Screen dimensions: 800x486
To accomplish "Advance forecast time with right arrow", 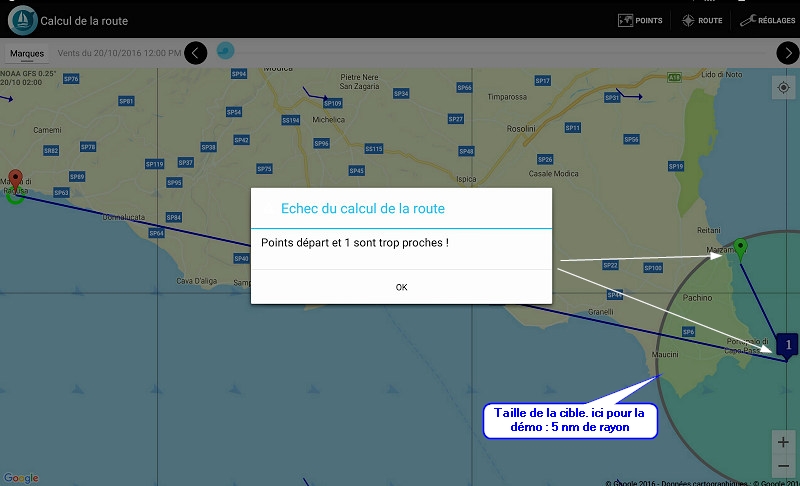I will pos(787,53).
